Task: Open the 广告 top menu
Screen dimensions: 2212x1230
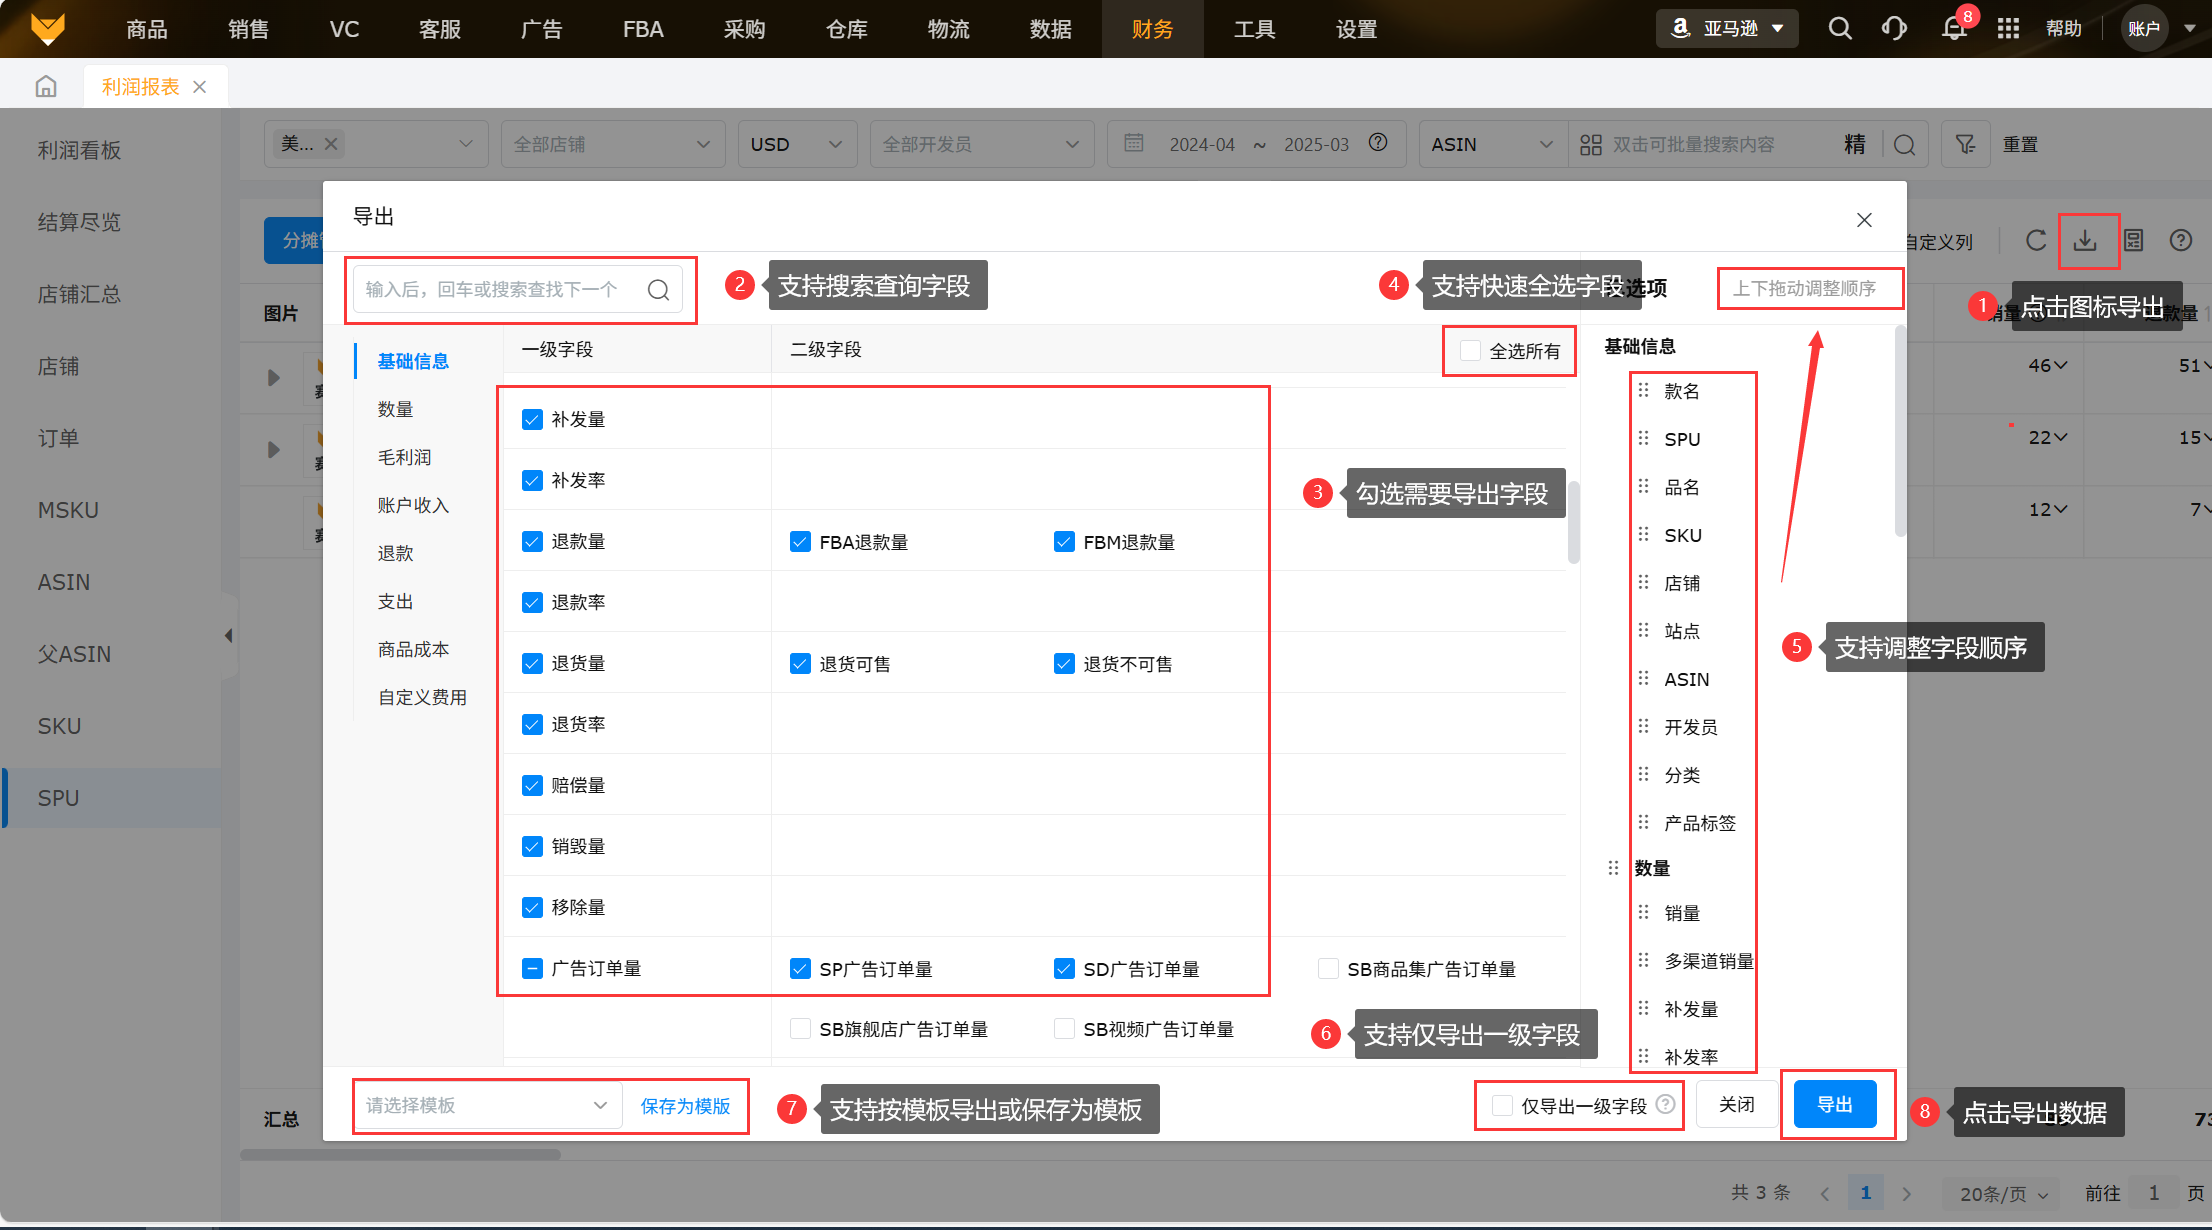Action: pyautogui.click(x=541, y=29)
